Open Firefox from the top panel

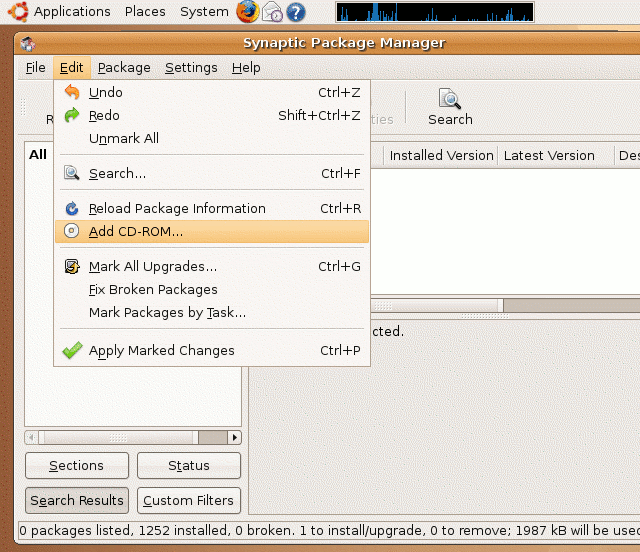(247, 11)
